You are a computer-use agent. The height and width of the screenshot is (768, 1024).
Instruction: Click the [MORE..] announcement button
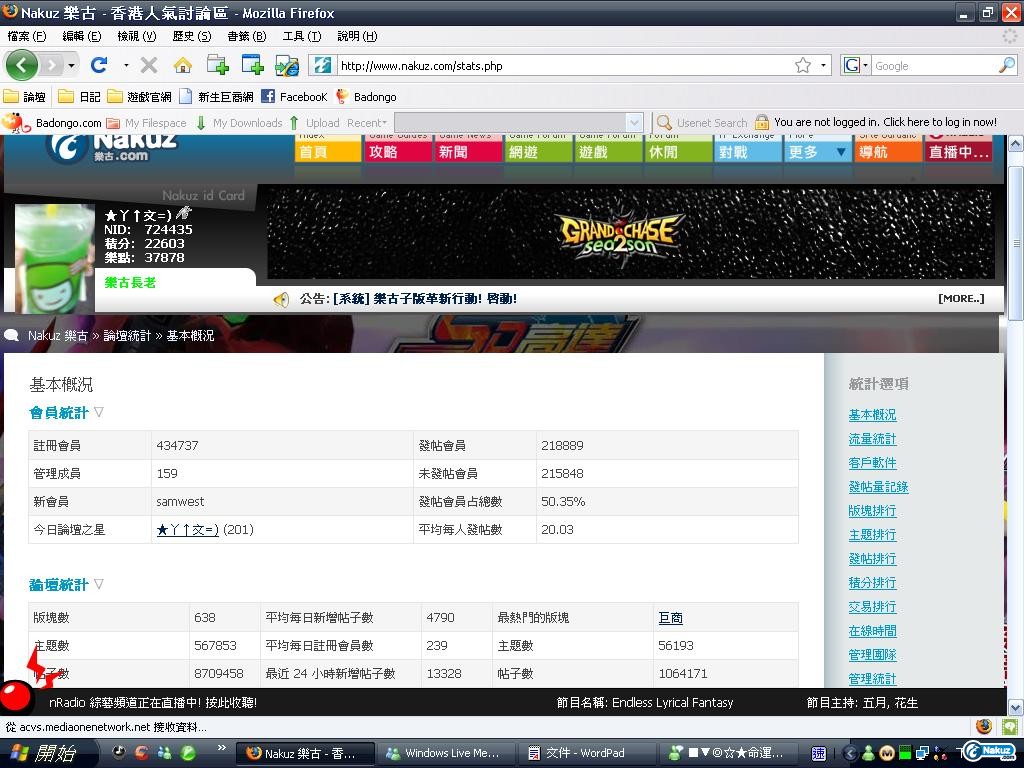coord(960,298)
